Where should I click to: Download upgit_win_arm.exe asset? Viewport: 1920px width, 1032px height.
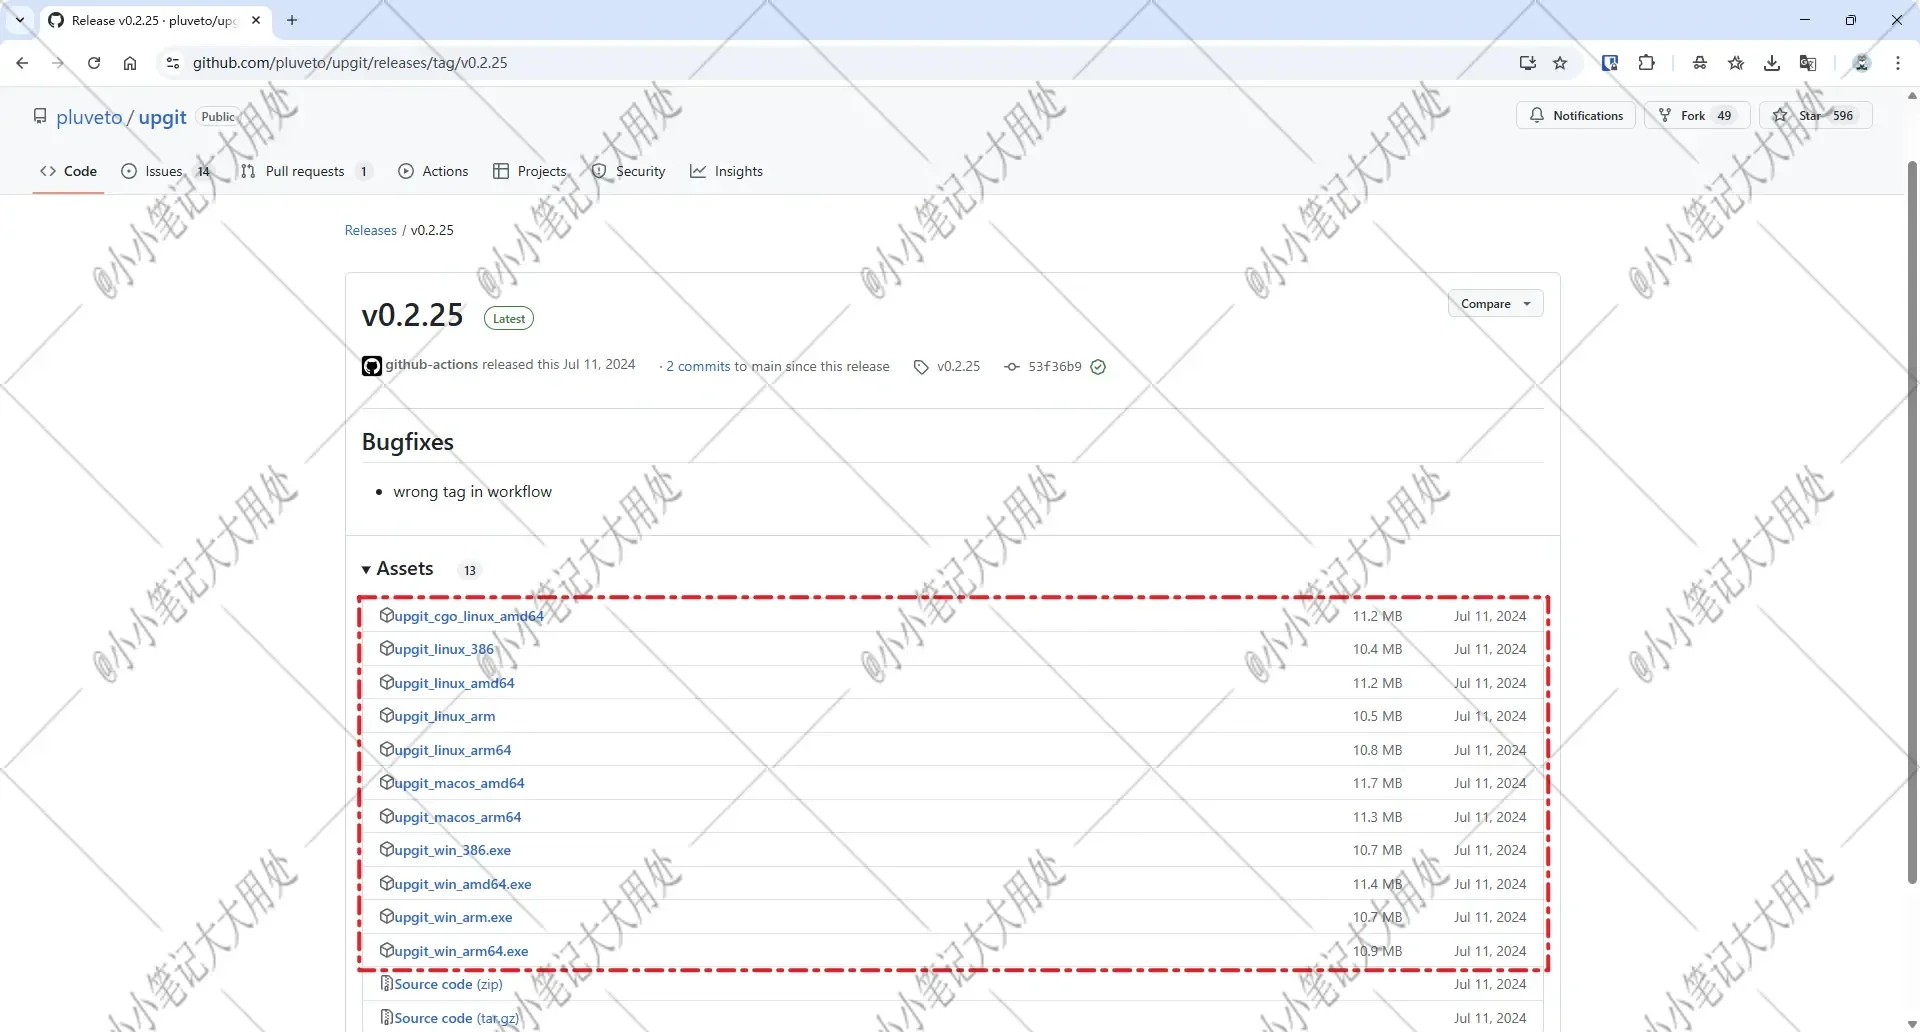click(453, 917)
